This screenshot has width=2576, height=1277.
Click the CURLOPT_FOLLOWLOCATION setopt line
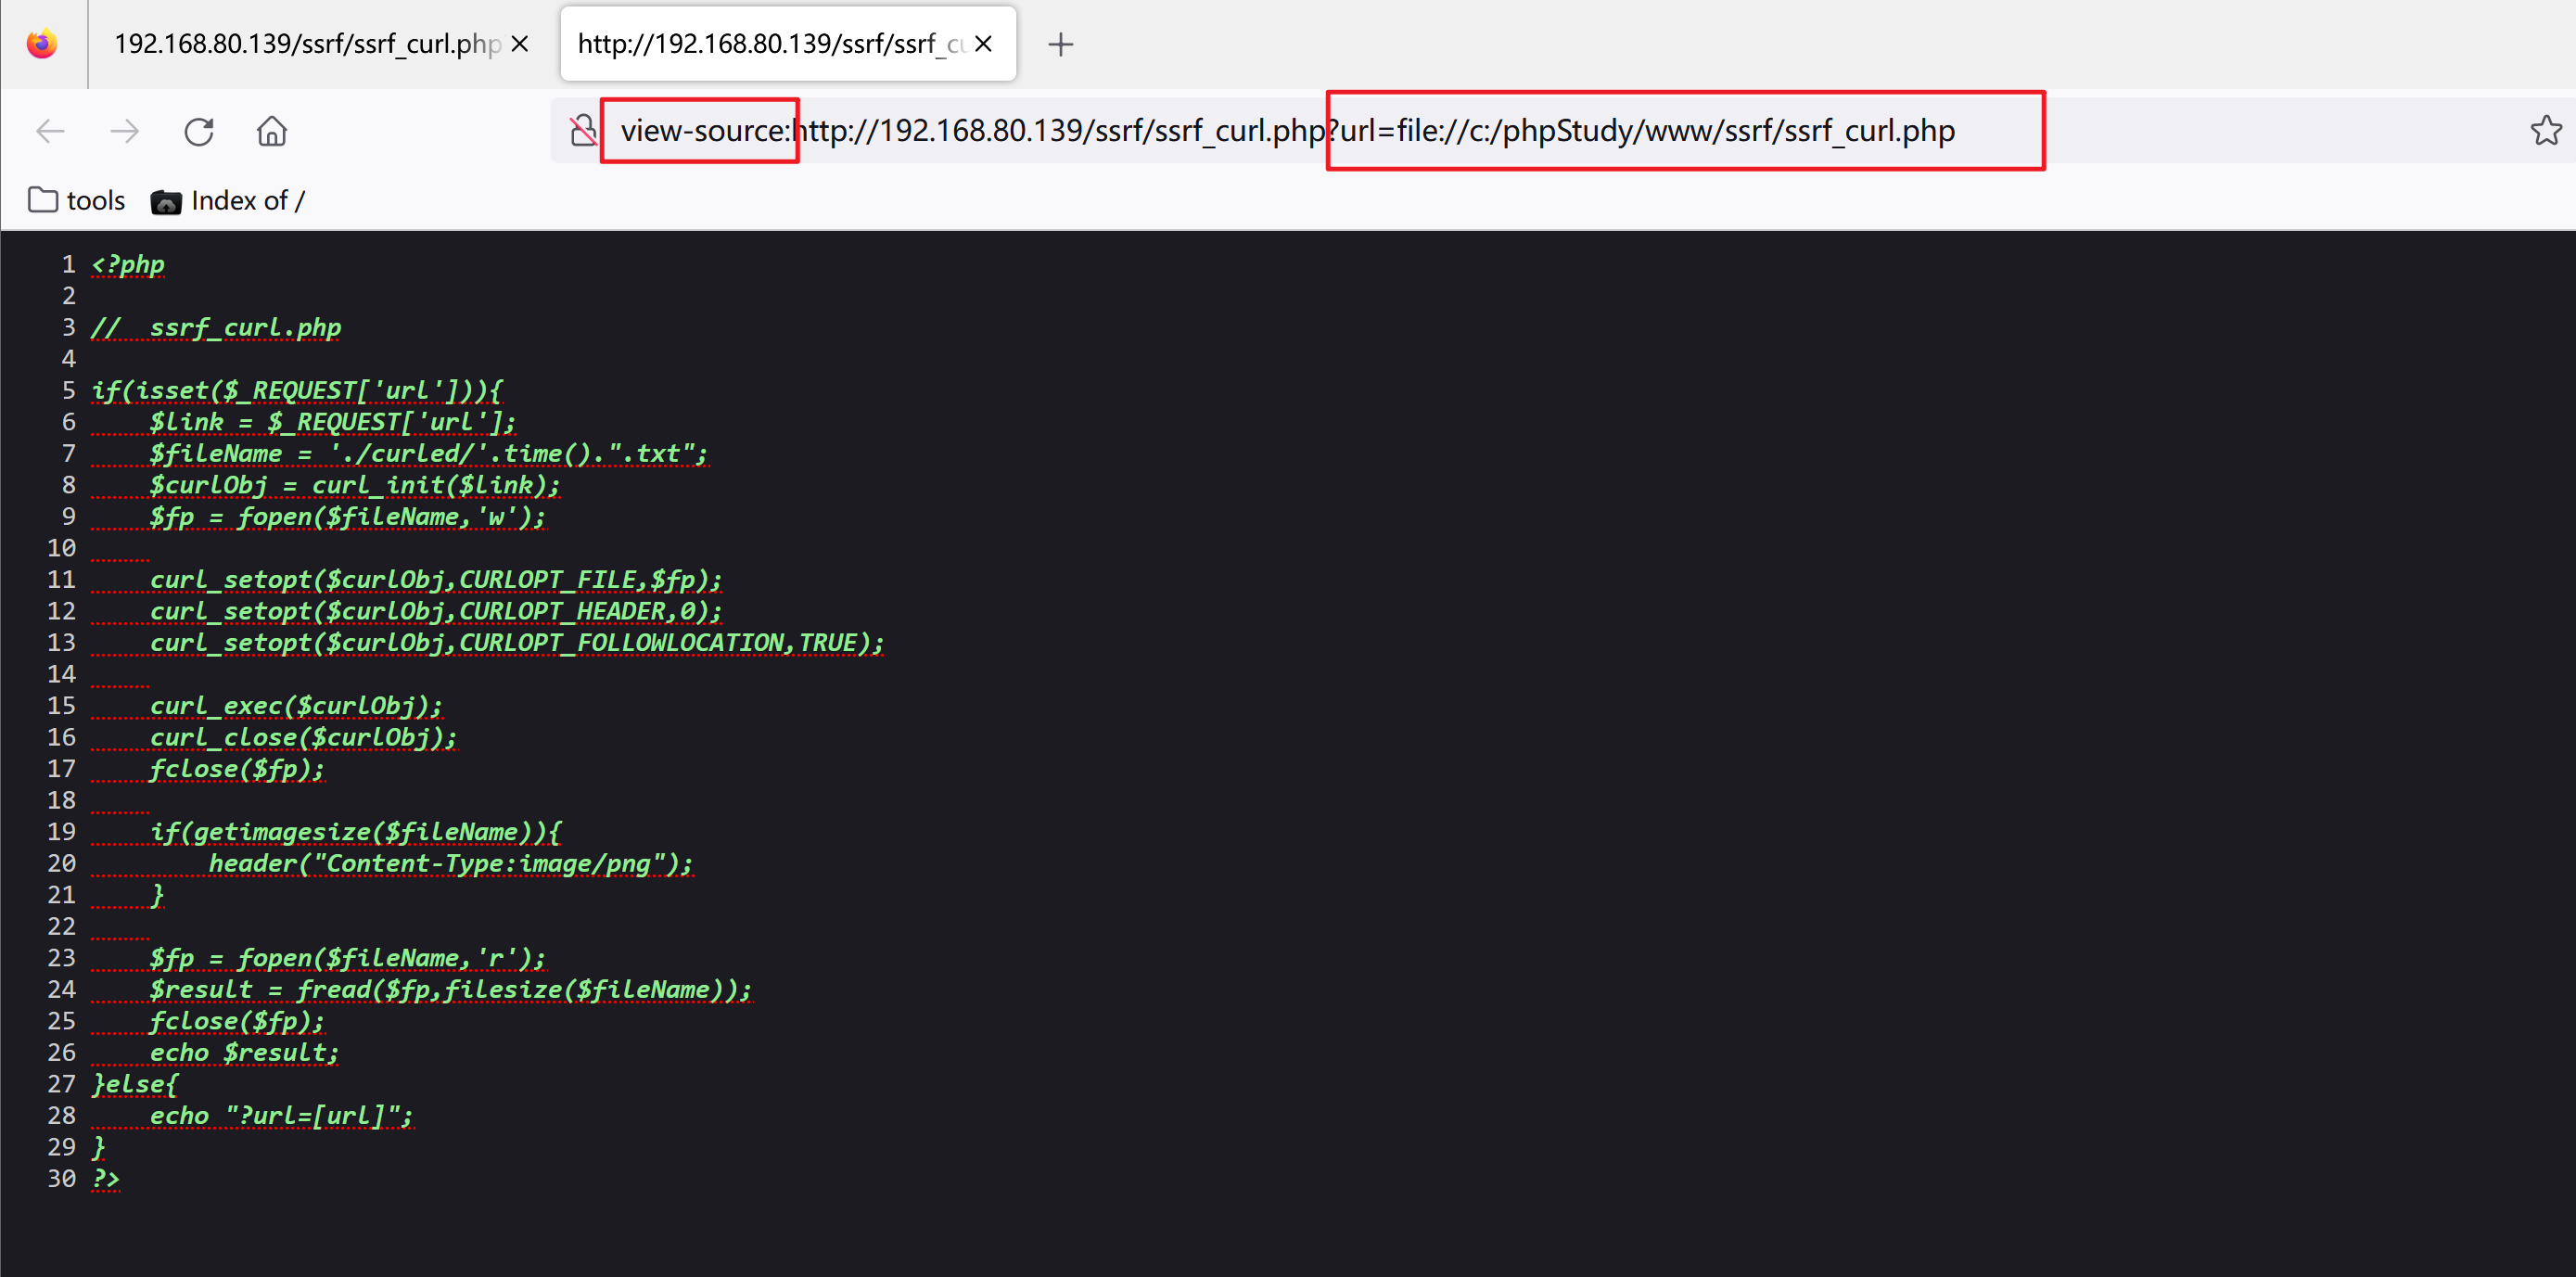click(x=516, y=643)
